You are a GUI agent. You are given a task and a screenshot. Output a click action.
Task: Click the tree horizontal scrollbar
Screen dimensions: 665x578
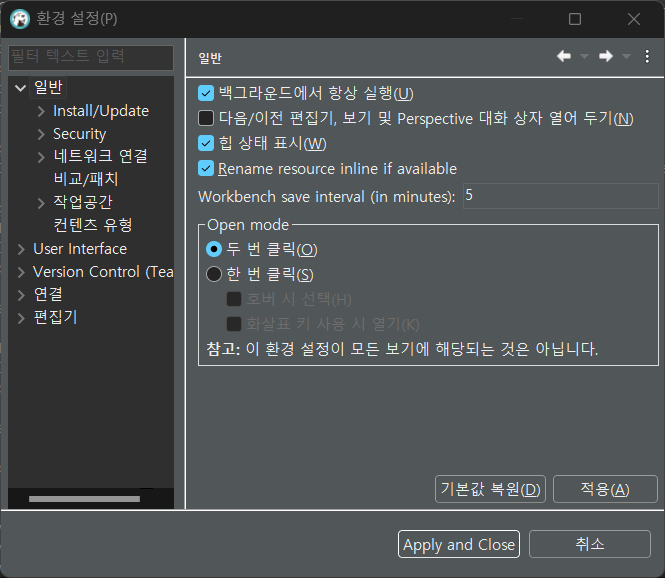84,499
